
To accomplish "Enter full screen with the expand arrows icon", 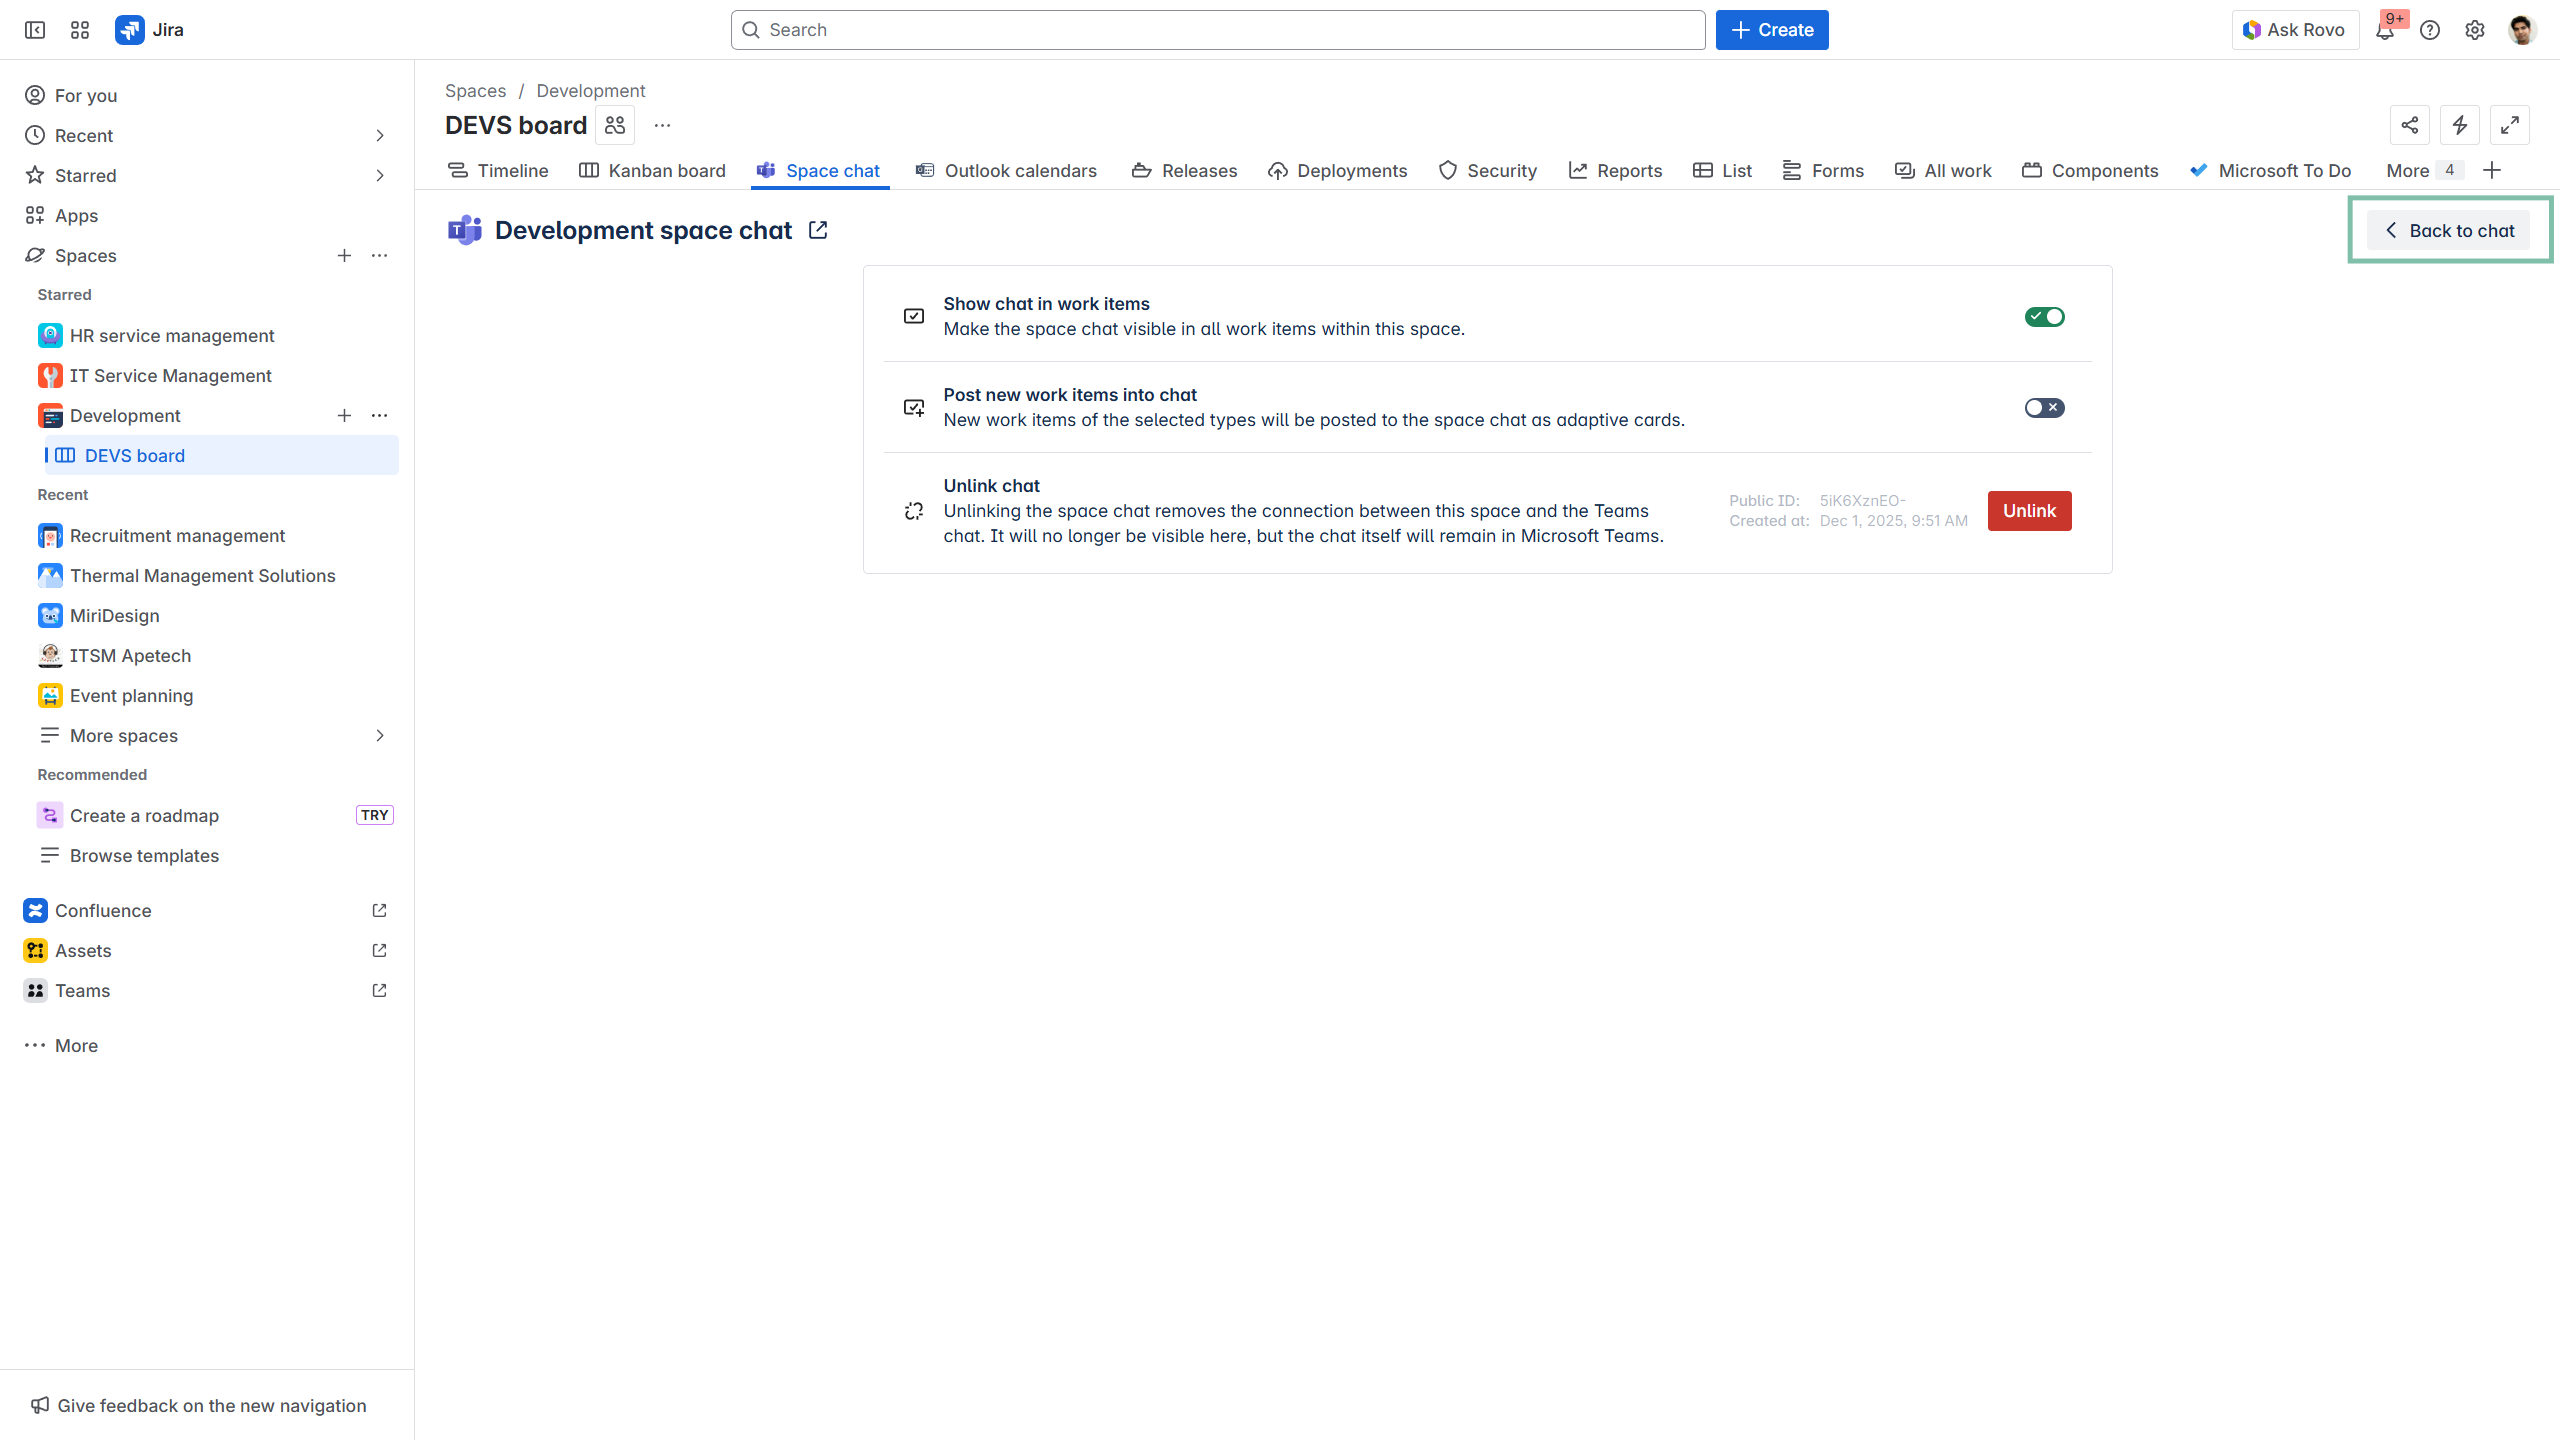I will pyautogui.click(x=2510, y=125).
